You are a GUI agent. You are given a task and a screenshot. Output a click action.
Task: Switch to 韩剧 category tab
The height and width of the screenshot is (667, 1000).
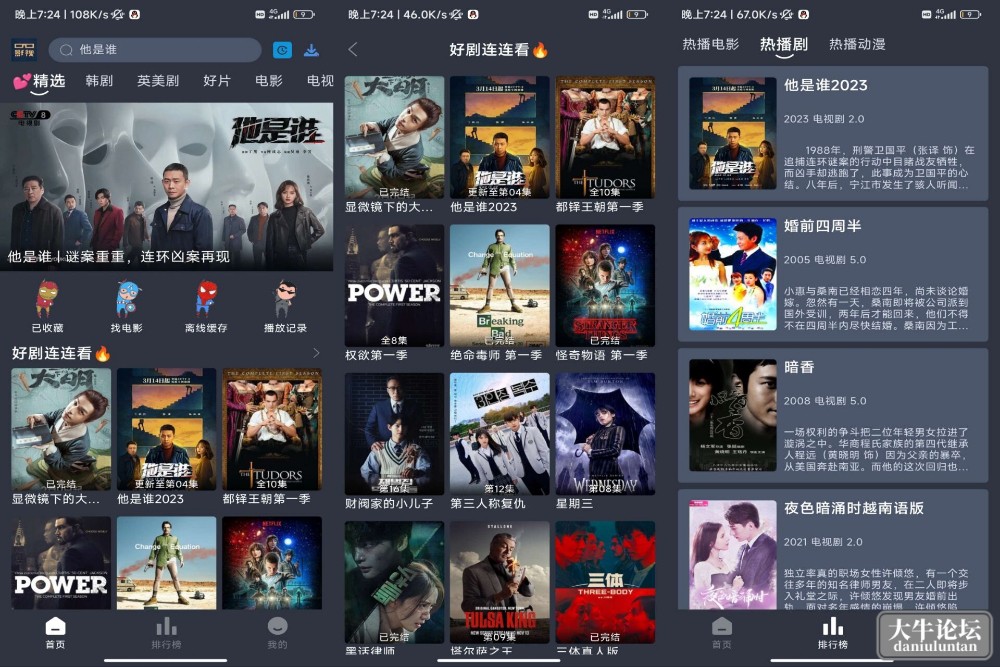click(x=99, y=81)
